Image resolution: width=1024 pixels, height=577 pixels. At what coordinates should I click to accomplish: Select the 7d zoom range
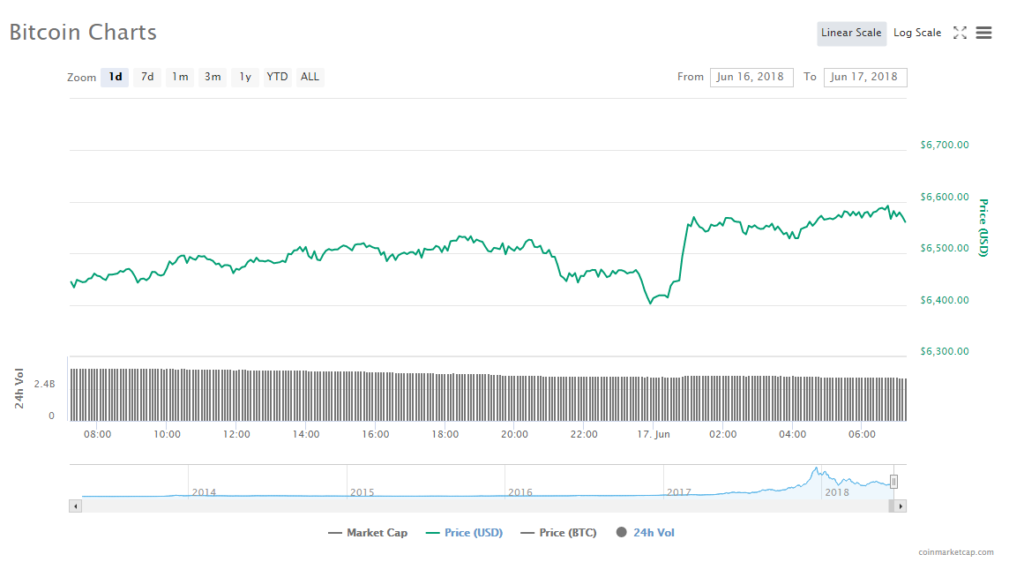click(147, 77)
